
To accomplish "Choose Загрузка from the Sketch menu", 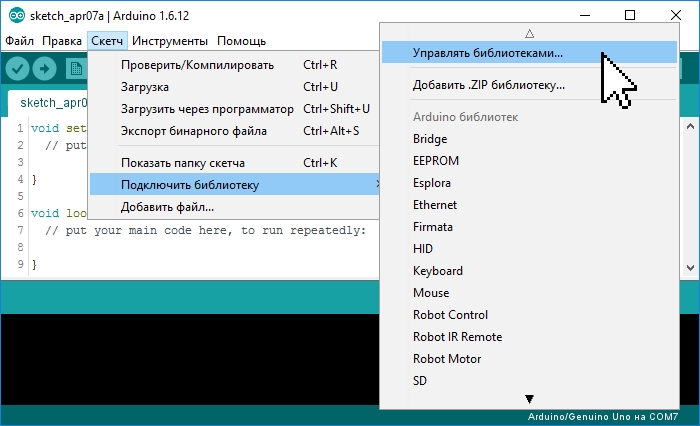I will click(x=234, y=87).
